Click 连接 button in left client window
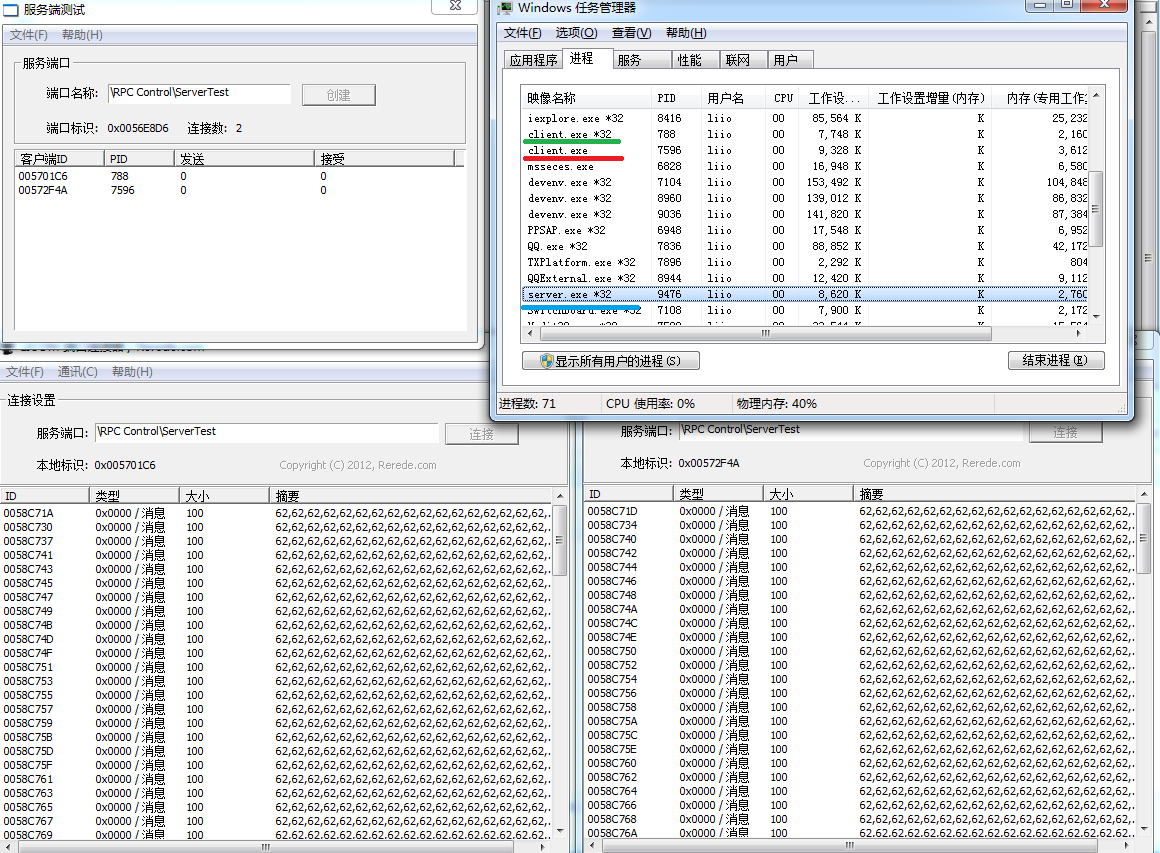 482,434
